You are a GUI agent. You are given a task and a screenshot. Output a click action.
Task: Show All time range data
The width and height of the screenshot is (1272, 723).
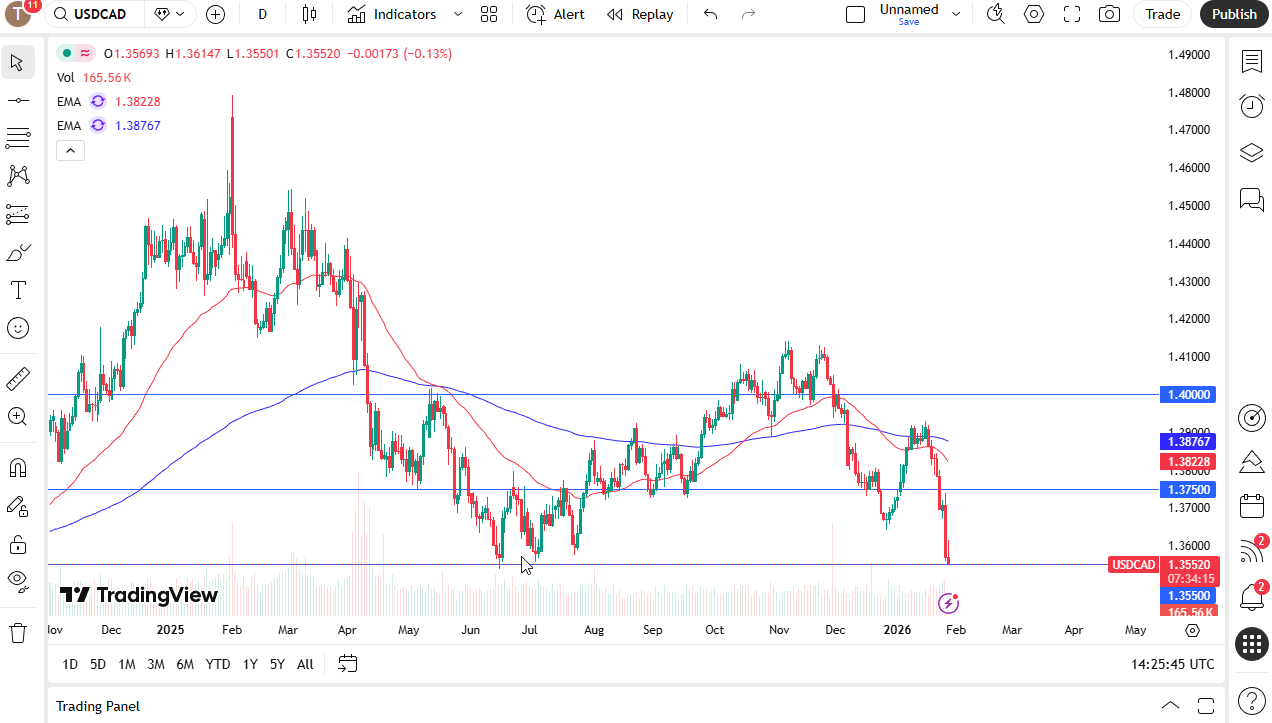click(305, 664)
